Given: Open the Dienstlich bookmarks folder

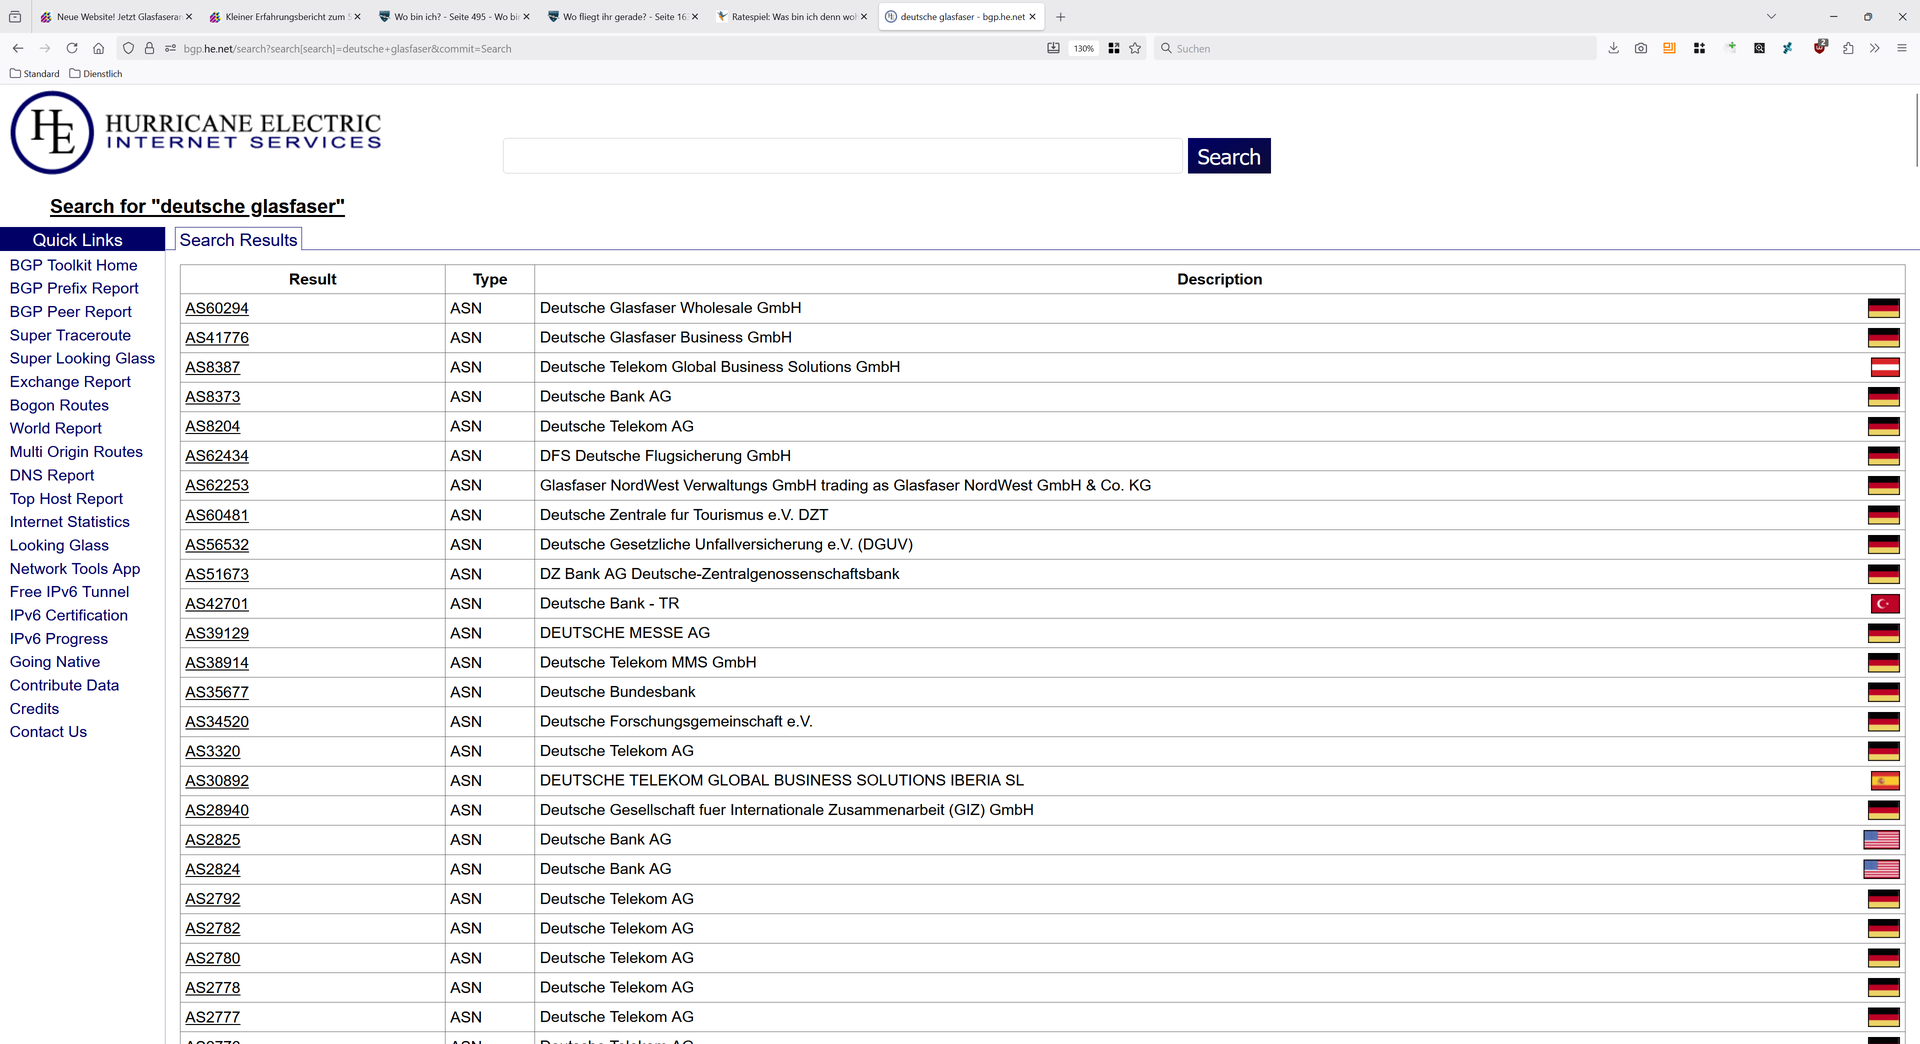Looking at the screenshot, I should [96, 74].
